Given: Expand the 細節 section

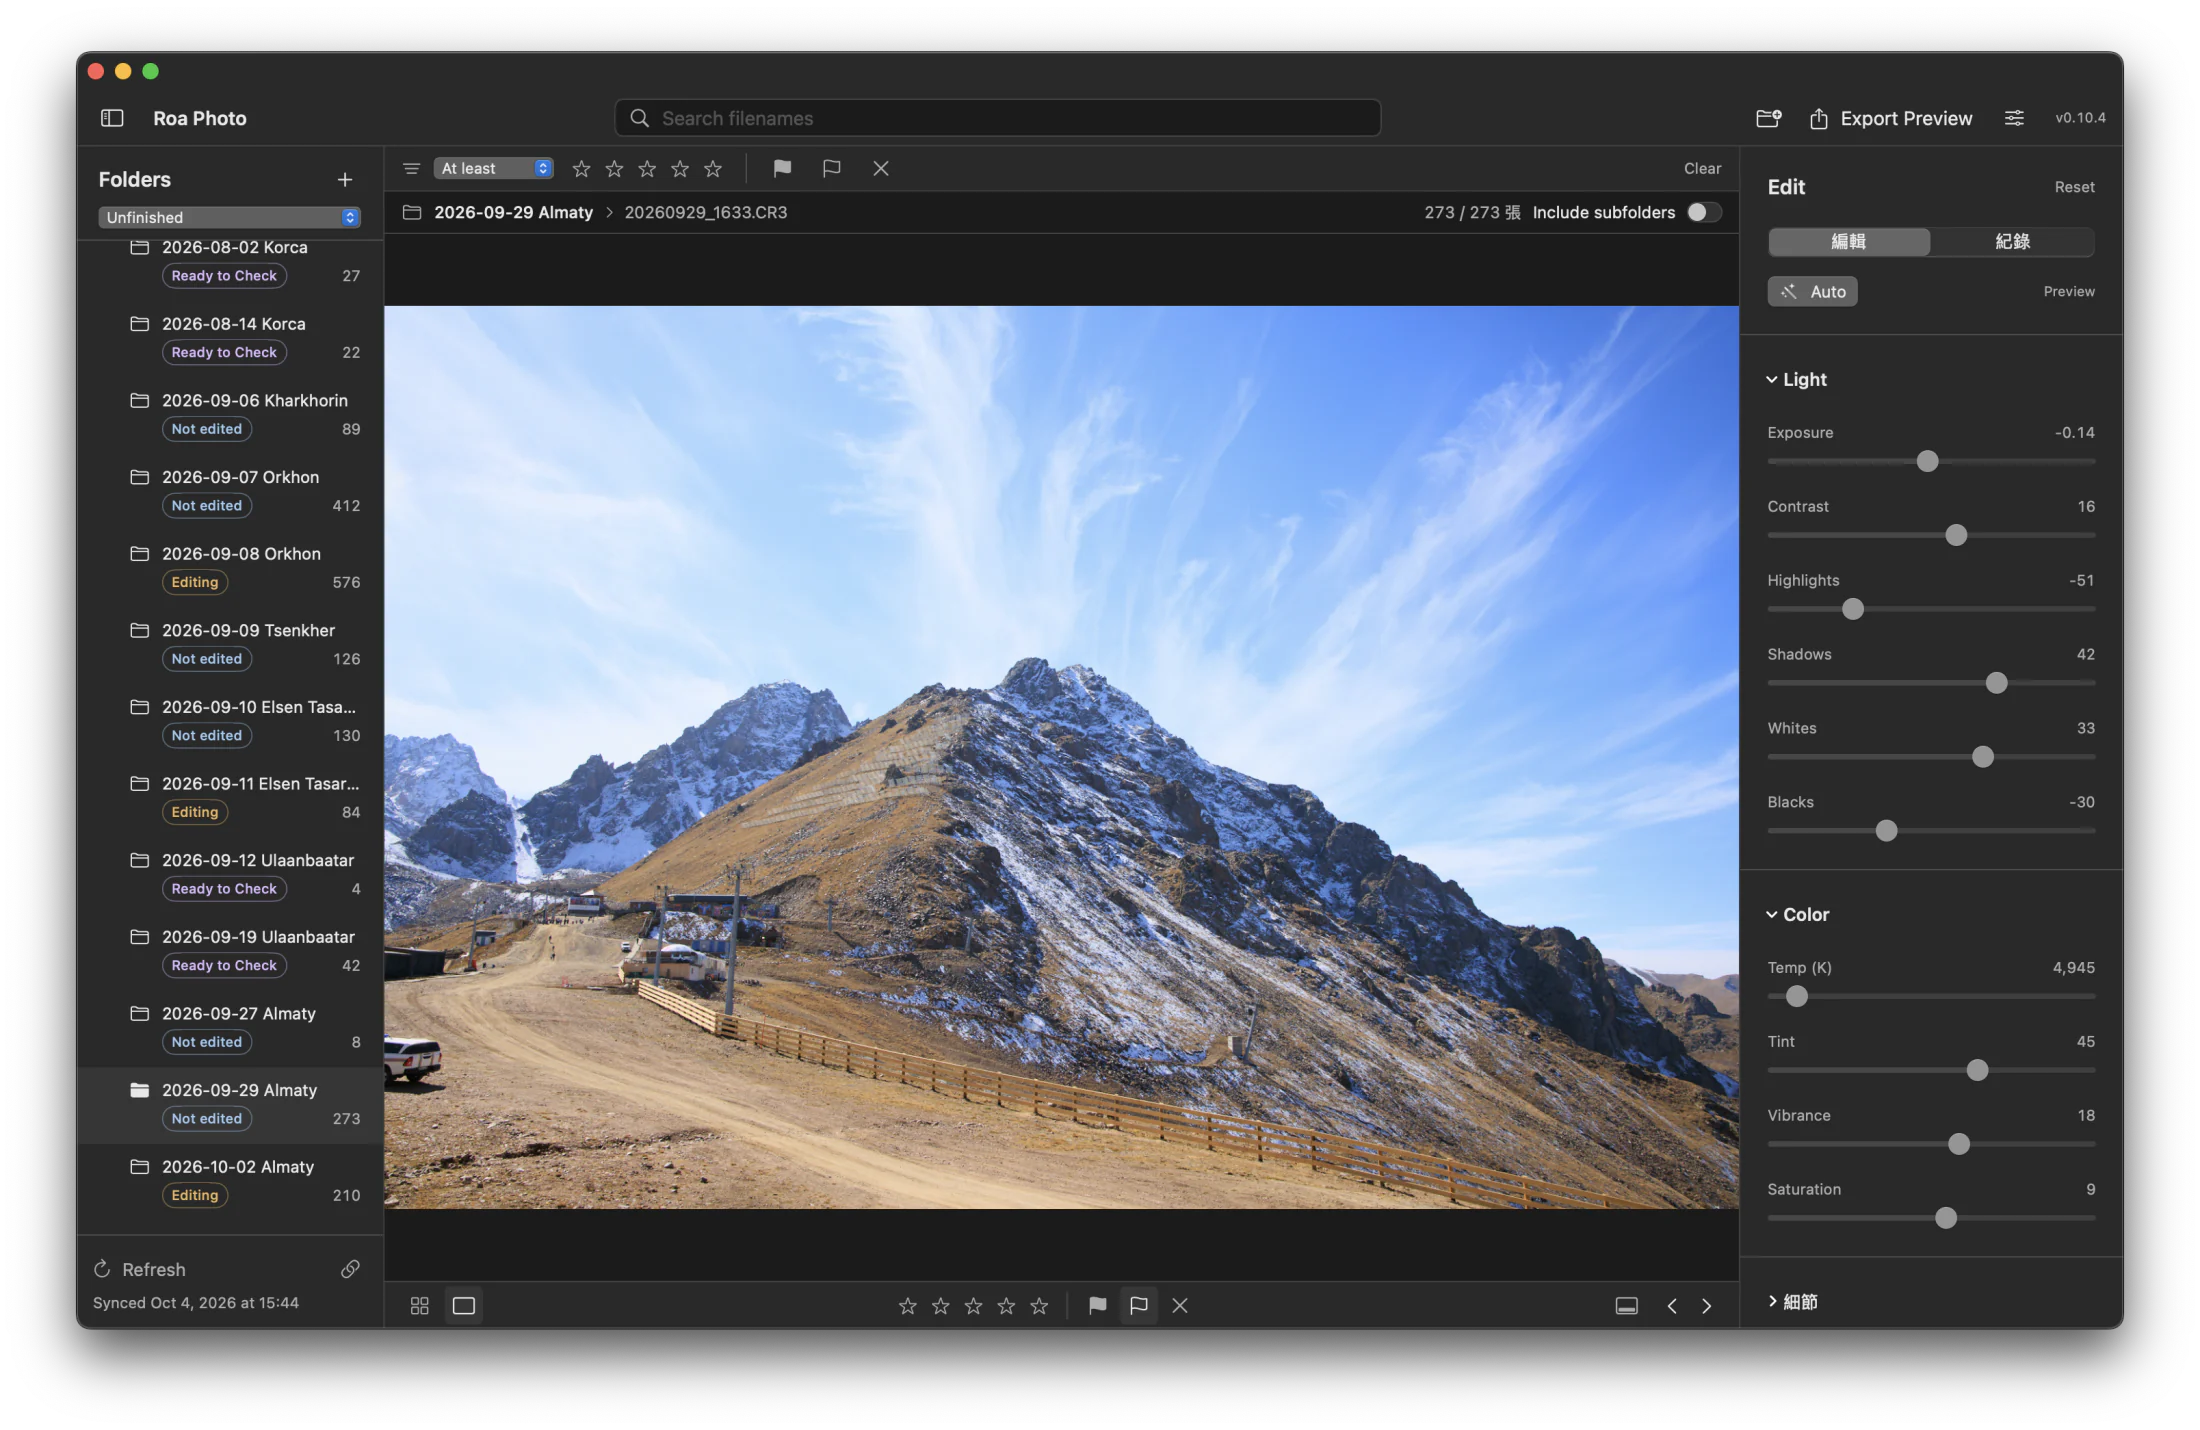Looking at the screenshot, I should pos(1793,1302).
